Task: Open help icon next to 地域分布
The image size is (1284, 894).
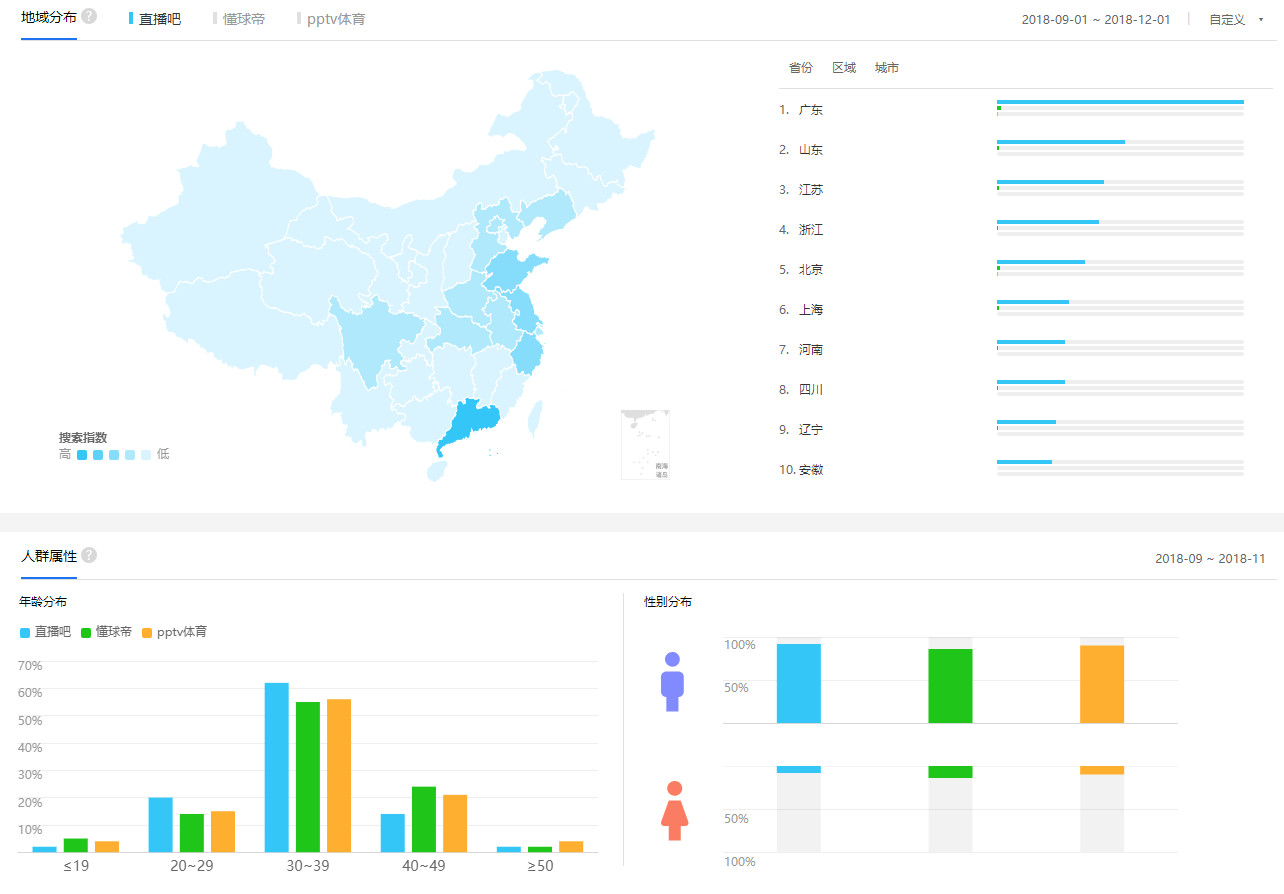Action: [89, 16]
